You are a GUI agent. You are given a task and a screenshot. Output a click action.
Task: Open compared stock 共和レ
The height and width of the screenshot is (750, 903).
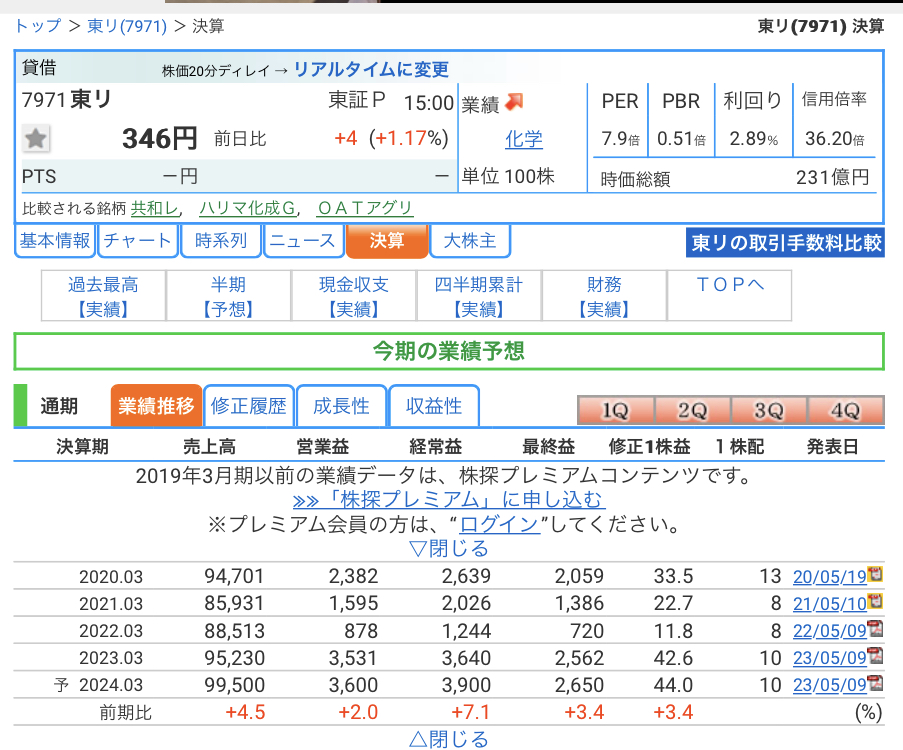click(x=154, y=207)
